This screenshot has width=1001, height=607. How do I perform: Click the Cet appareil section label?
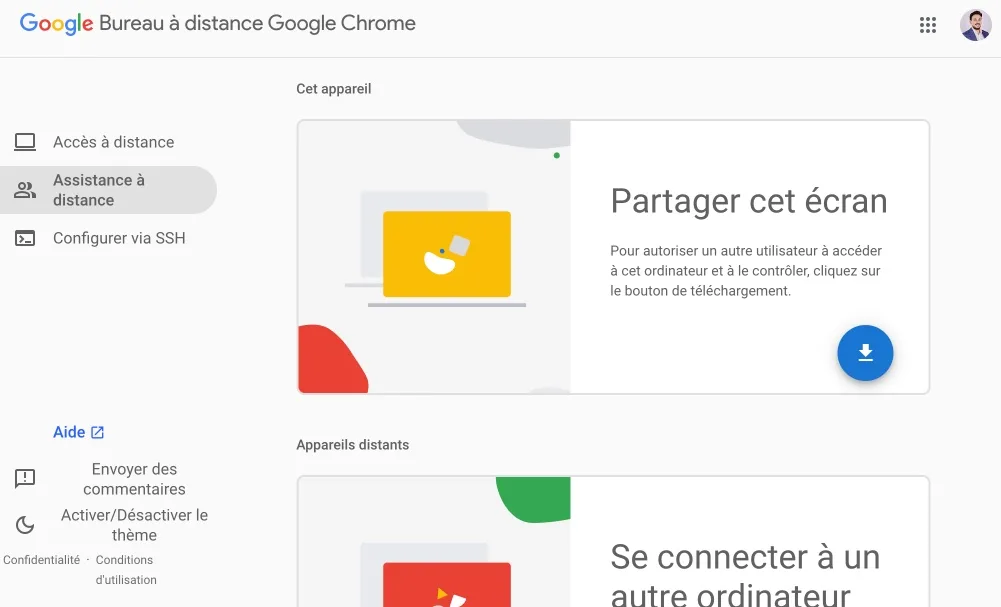coord(333,89)
